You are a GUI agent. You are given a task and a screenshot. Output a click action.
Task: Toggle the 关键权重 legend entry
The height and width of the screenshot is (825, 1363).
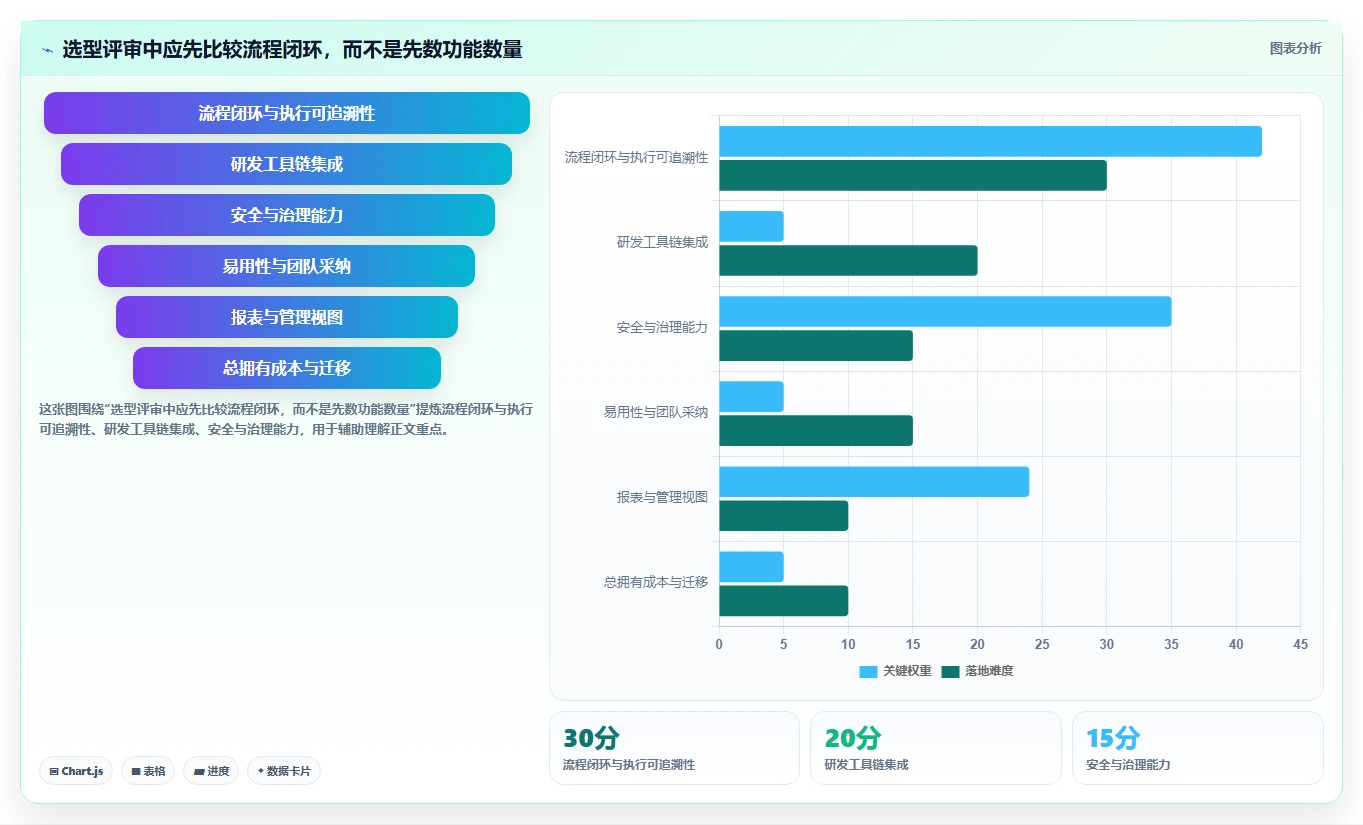coord(895,671)
